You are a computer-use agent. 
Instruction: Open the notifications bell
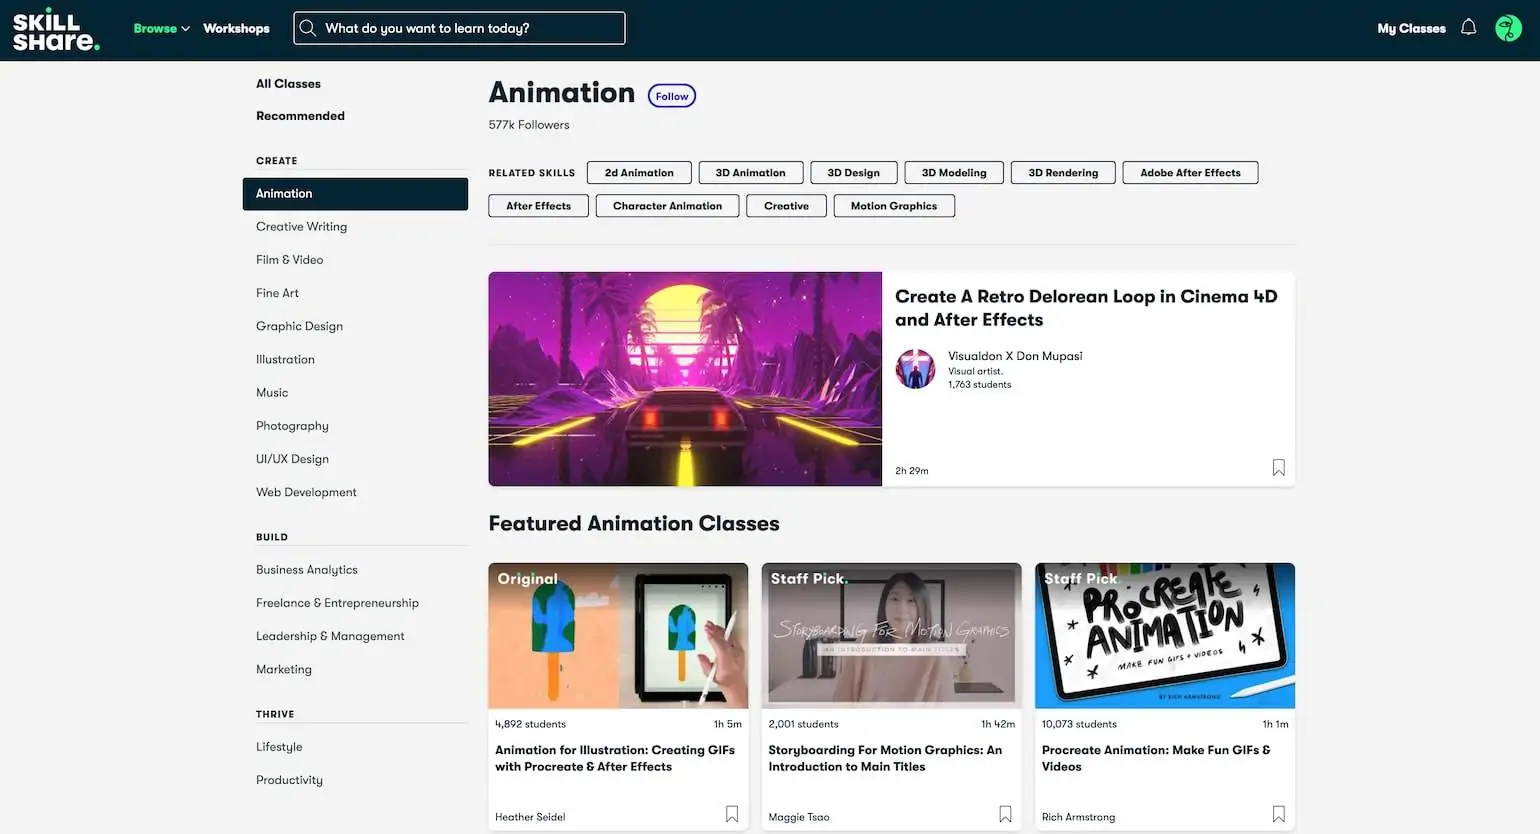(x=1468, y=28)
